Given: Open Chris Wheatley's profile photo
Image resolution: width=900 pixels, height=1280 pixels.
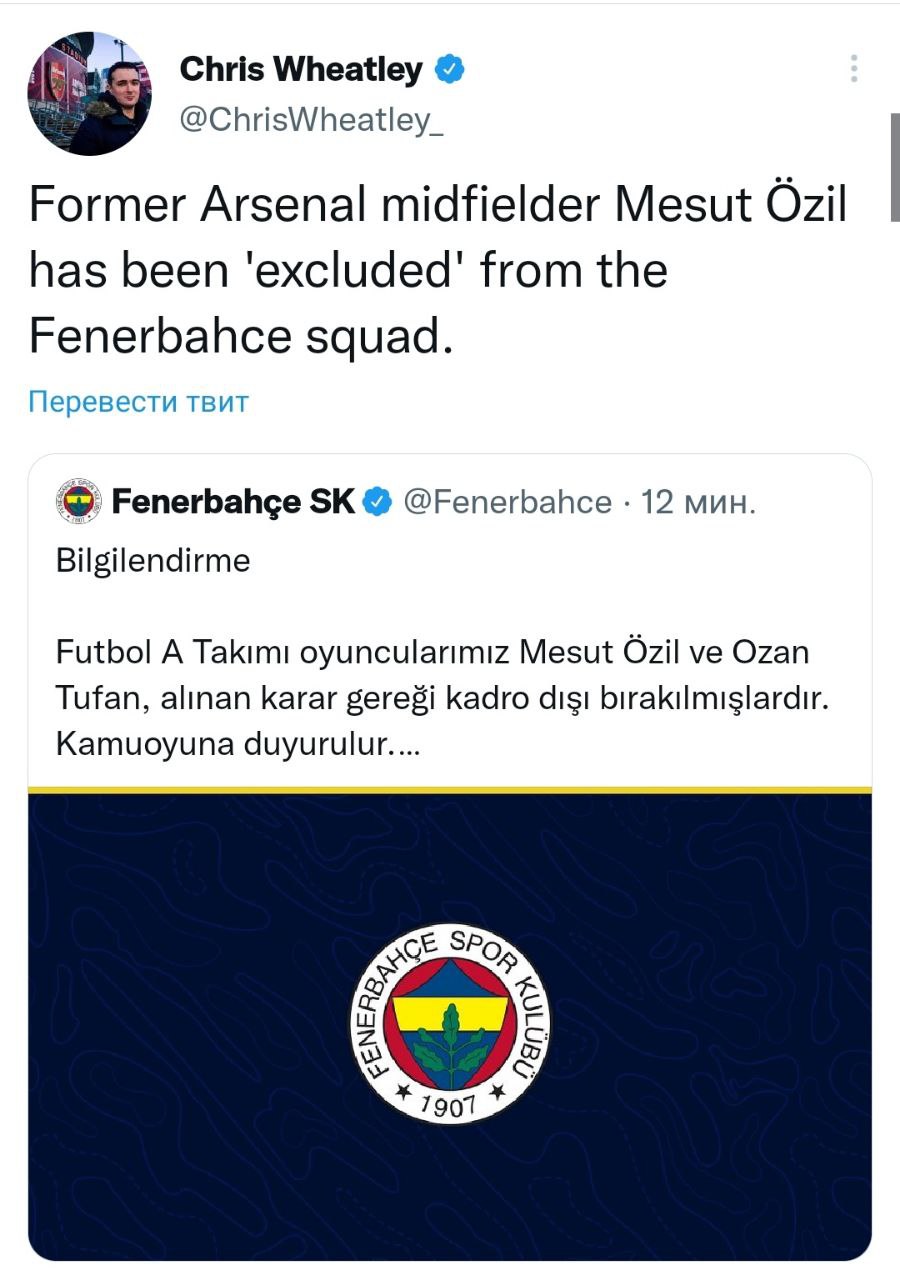Looking at the screenshot, I should (x=89, y=93).
